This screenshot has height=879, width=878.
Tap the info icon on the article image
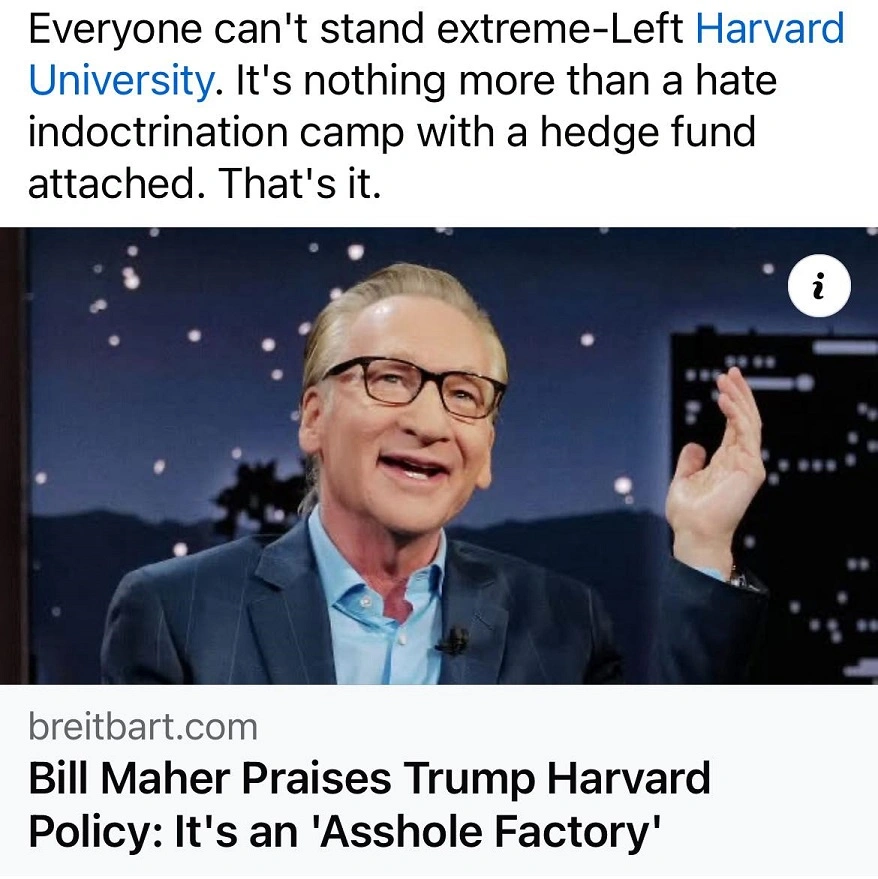click(820, 289)
